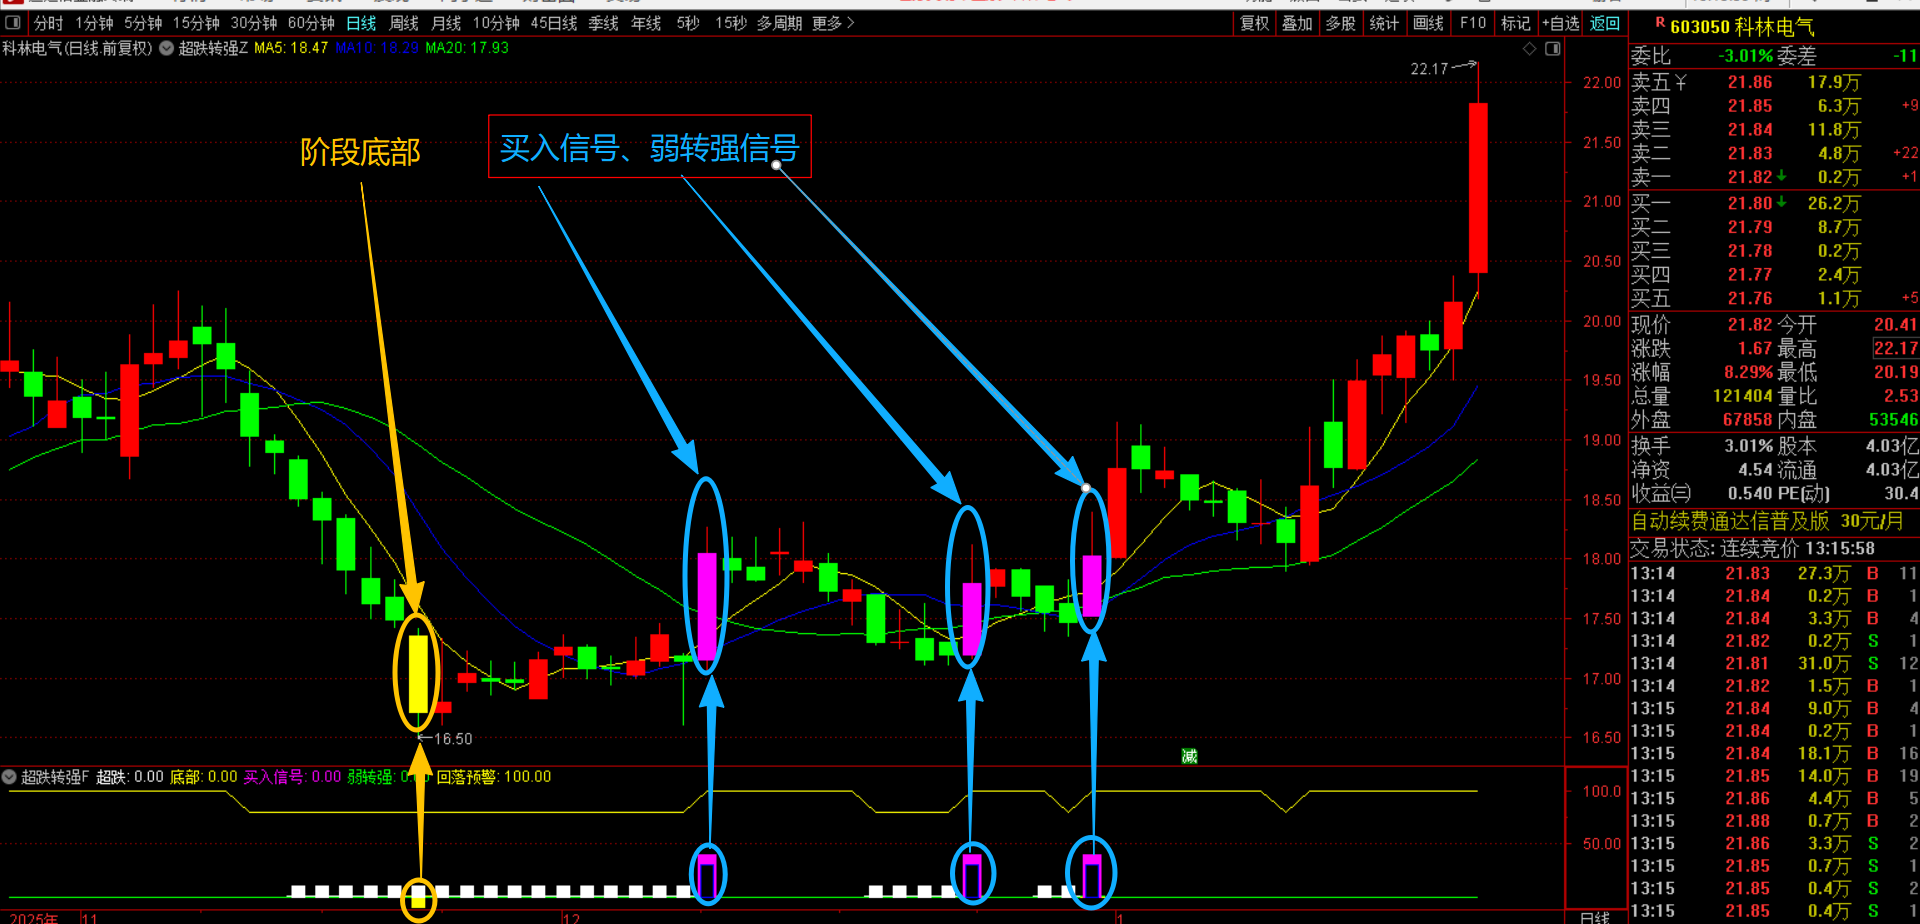
Task: Expand the 更多 periods list
Action: pos(833,23)
